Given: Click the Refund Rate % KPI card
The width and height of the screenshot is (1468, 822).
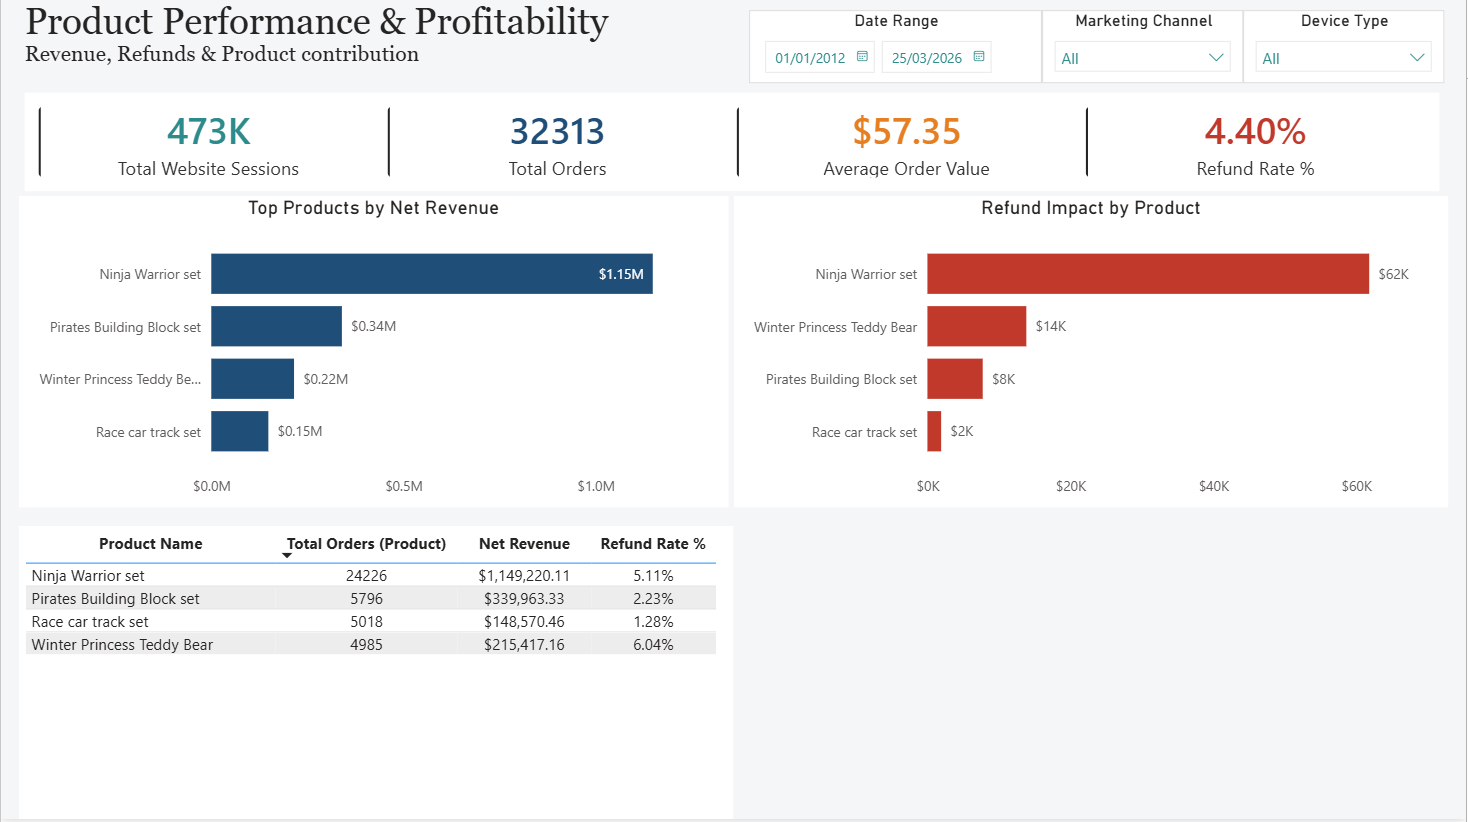Looking at the screenshot, I should tap(1255, 143).
